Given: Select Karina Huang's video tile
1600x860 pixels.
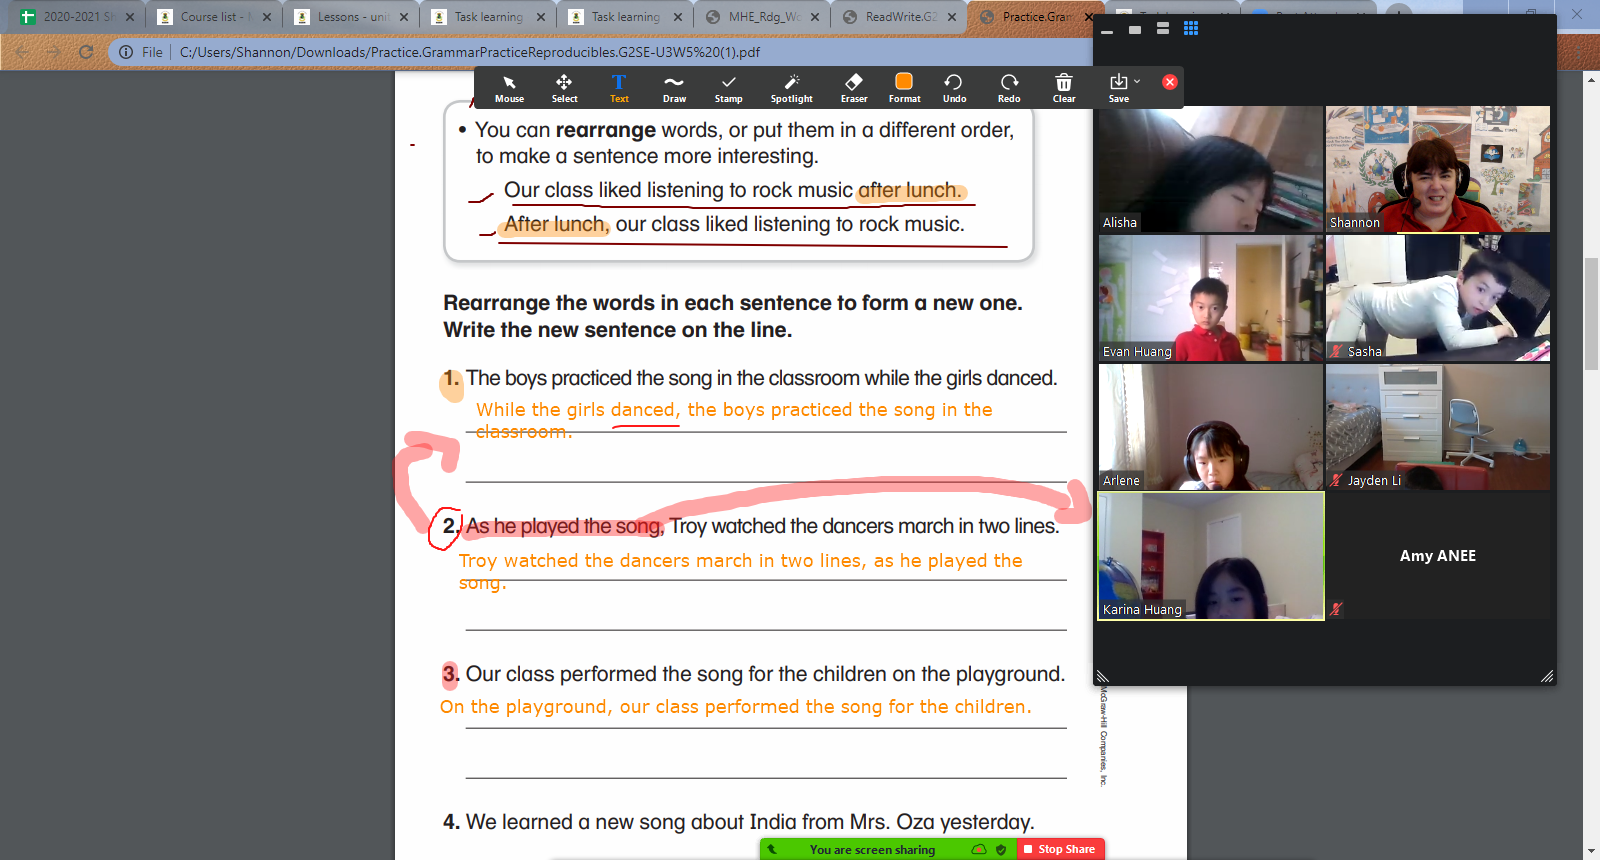Looking at the screenshot, I should 1210,556.
